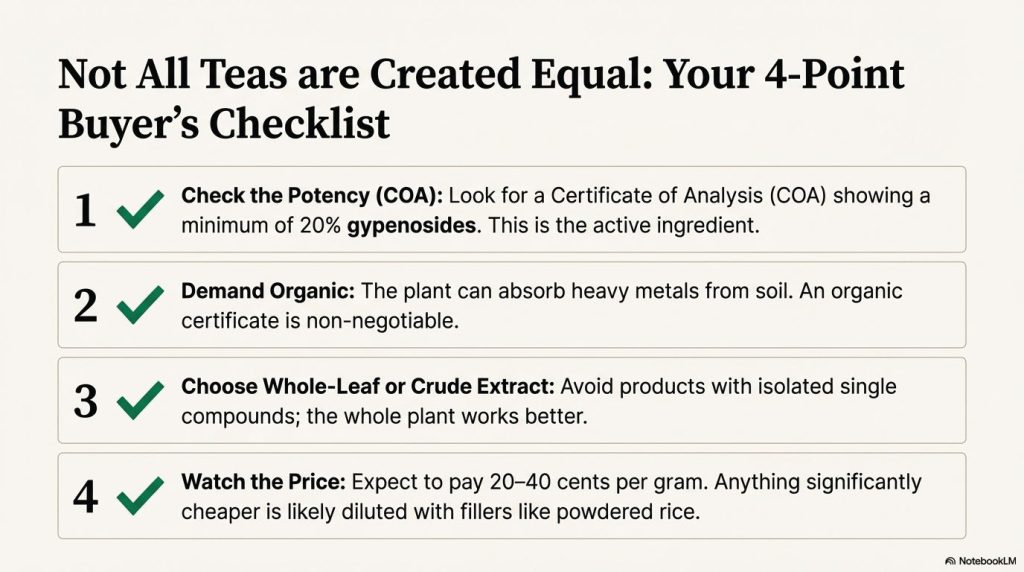The width and height of the screenshot is (1024, 572).
Task: Click the "isolated single" text in item 3
Action: coord(828,387)
